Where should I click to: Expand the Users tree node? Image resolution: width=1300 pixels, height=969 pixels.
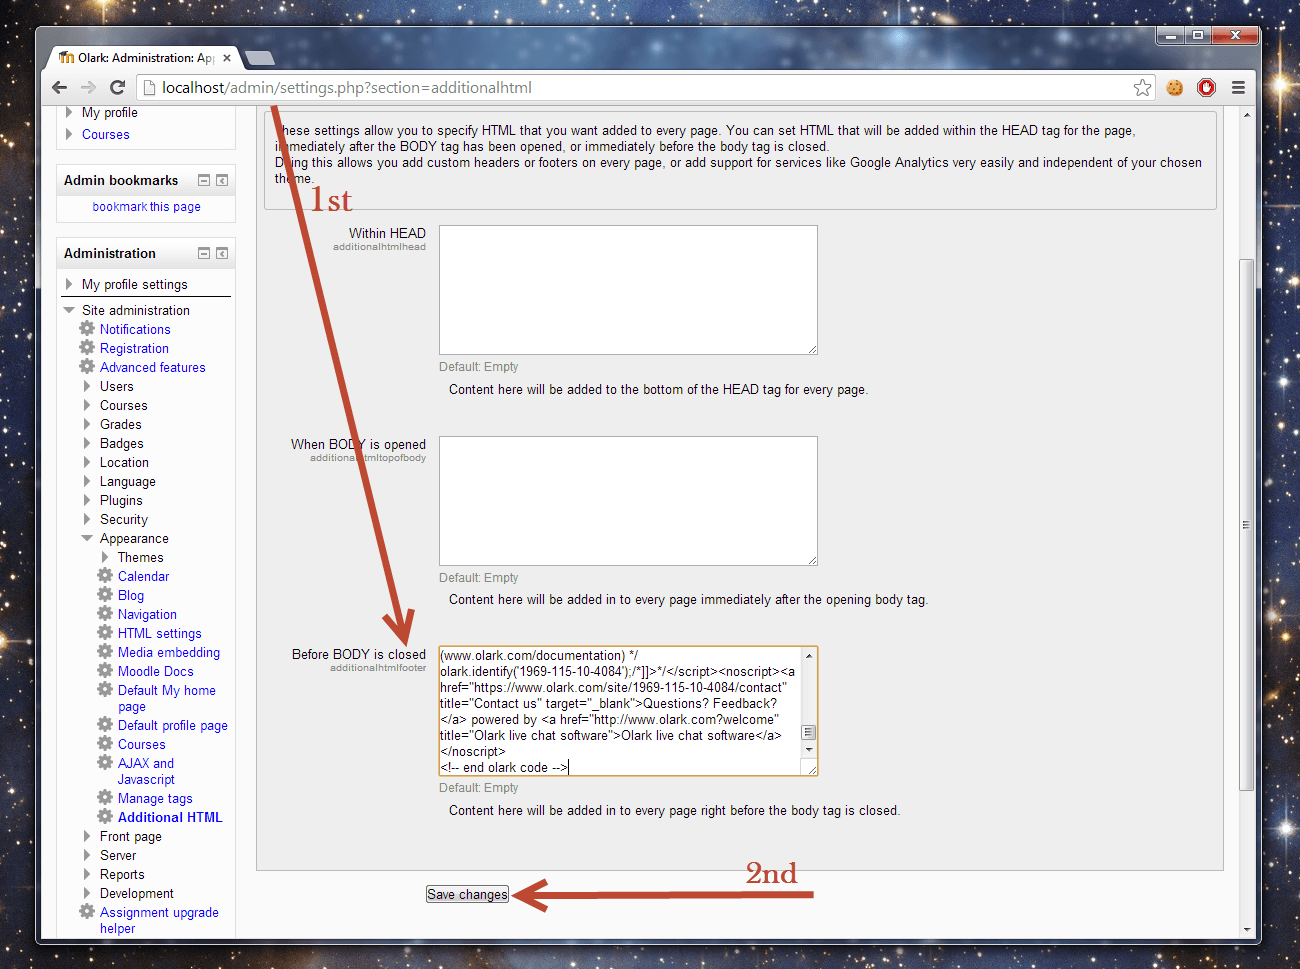[x=87, y=387]
